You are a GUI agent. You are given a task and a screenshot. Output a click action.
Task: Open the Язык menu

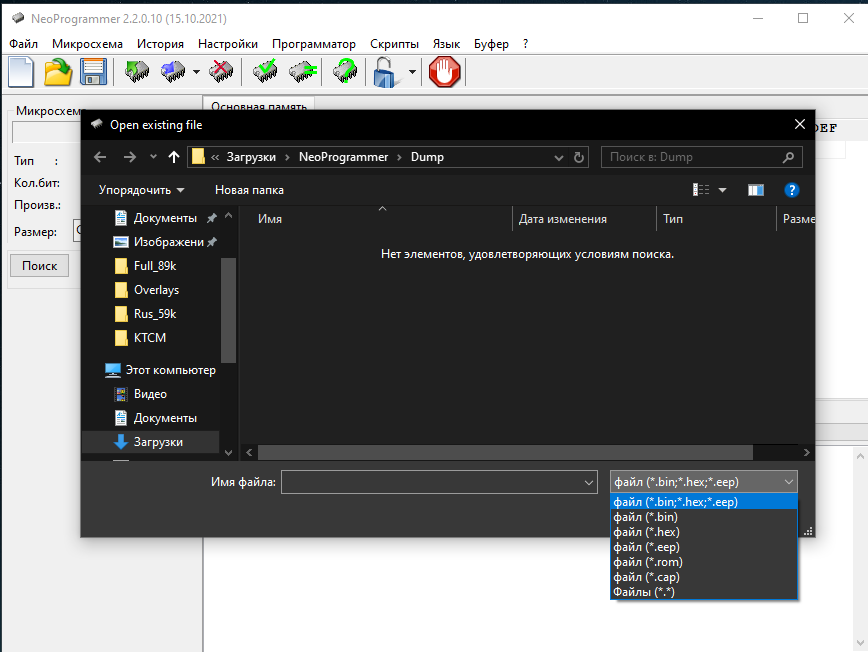pyautogui.click(x=446, y=44)
